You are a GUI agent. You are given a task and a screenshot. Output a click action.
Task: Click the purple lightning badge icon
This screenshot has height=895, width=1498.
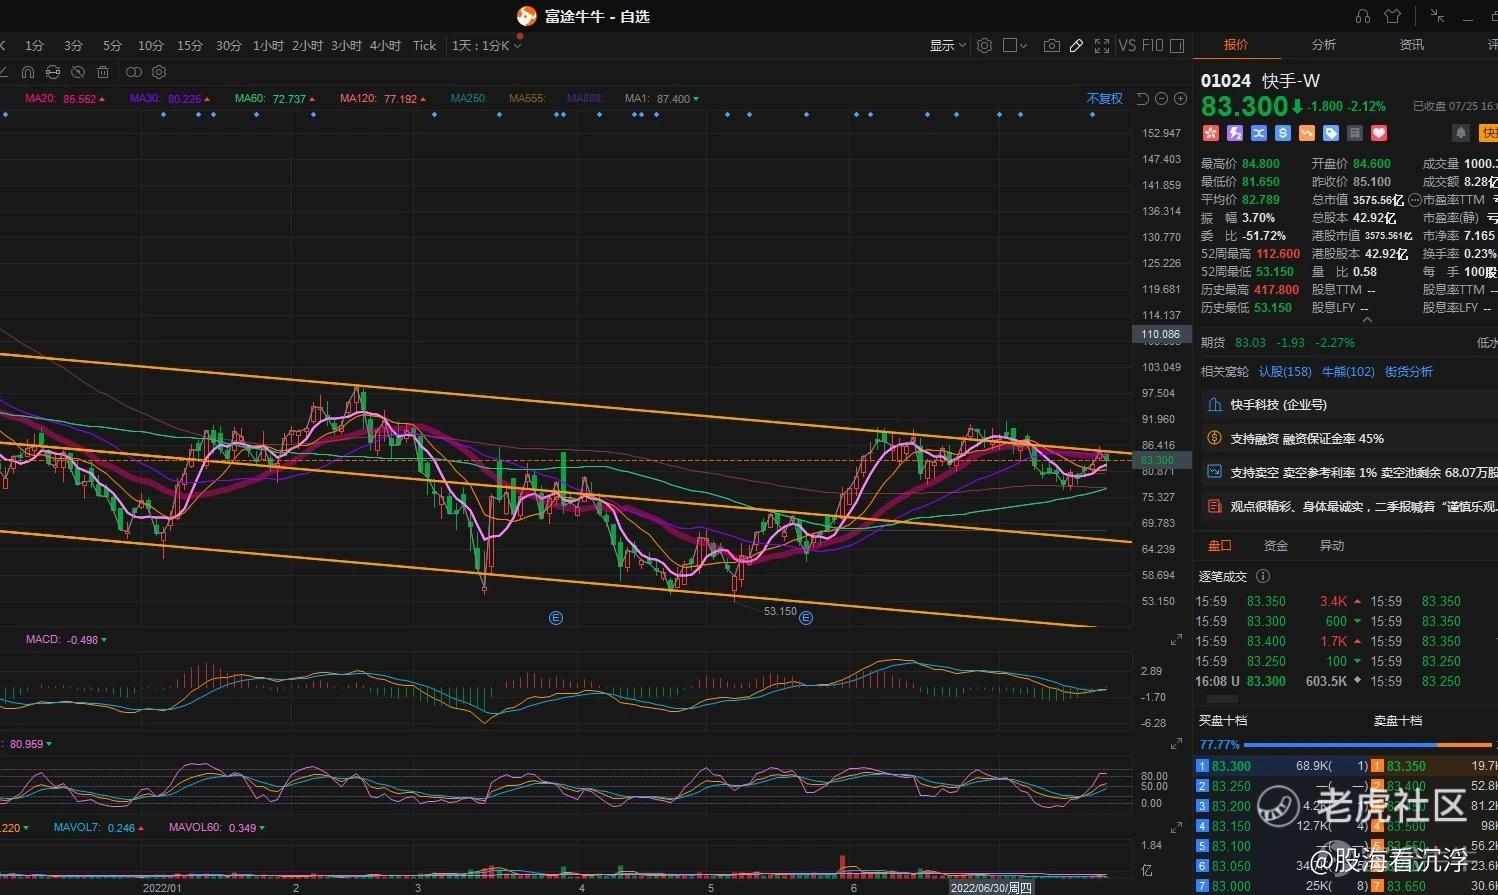[x=1235, y=133]
